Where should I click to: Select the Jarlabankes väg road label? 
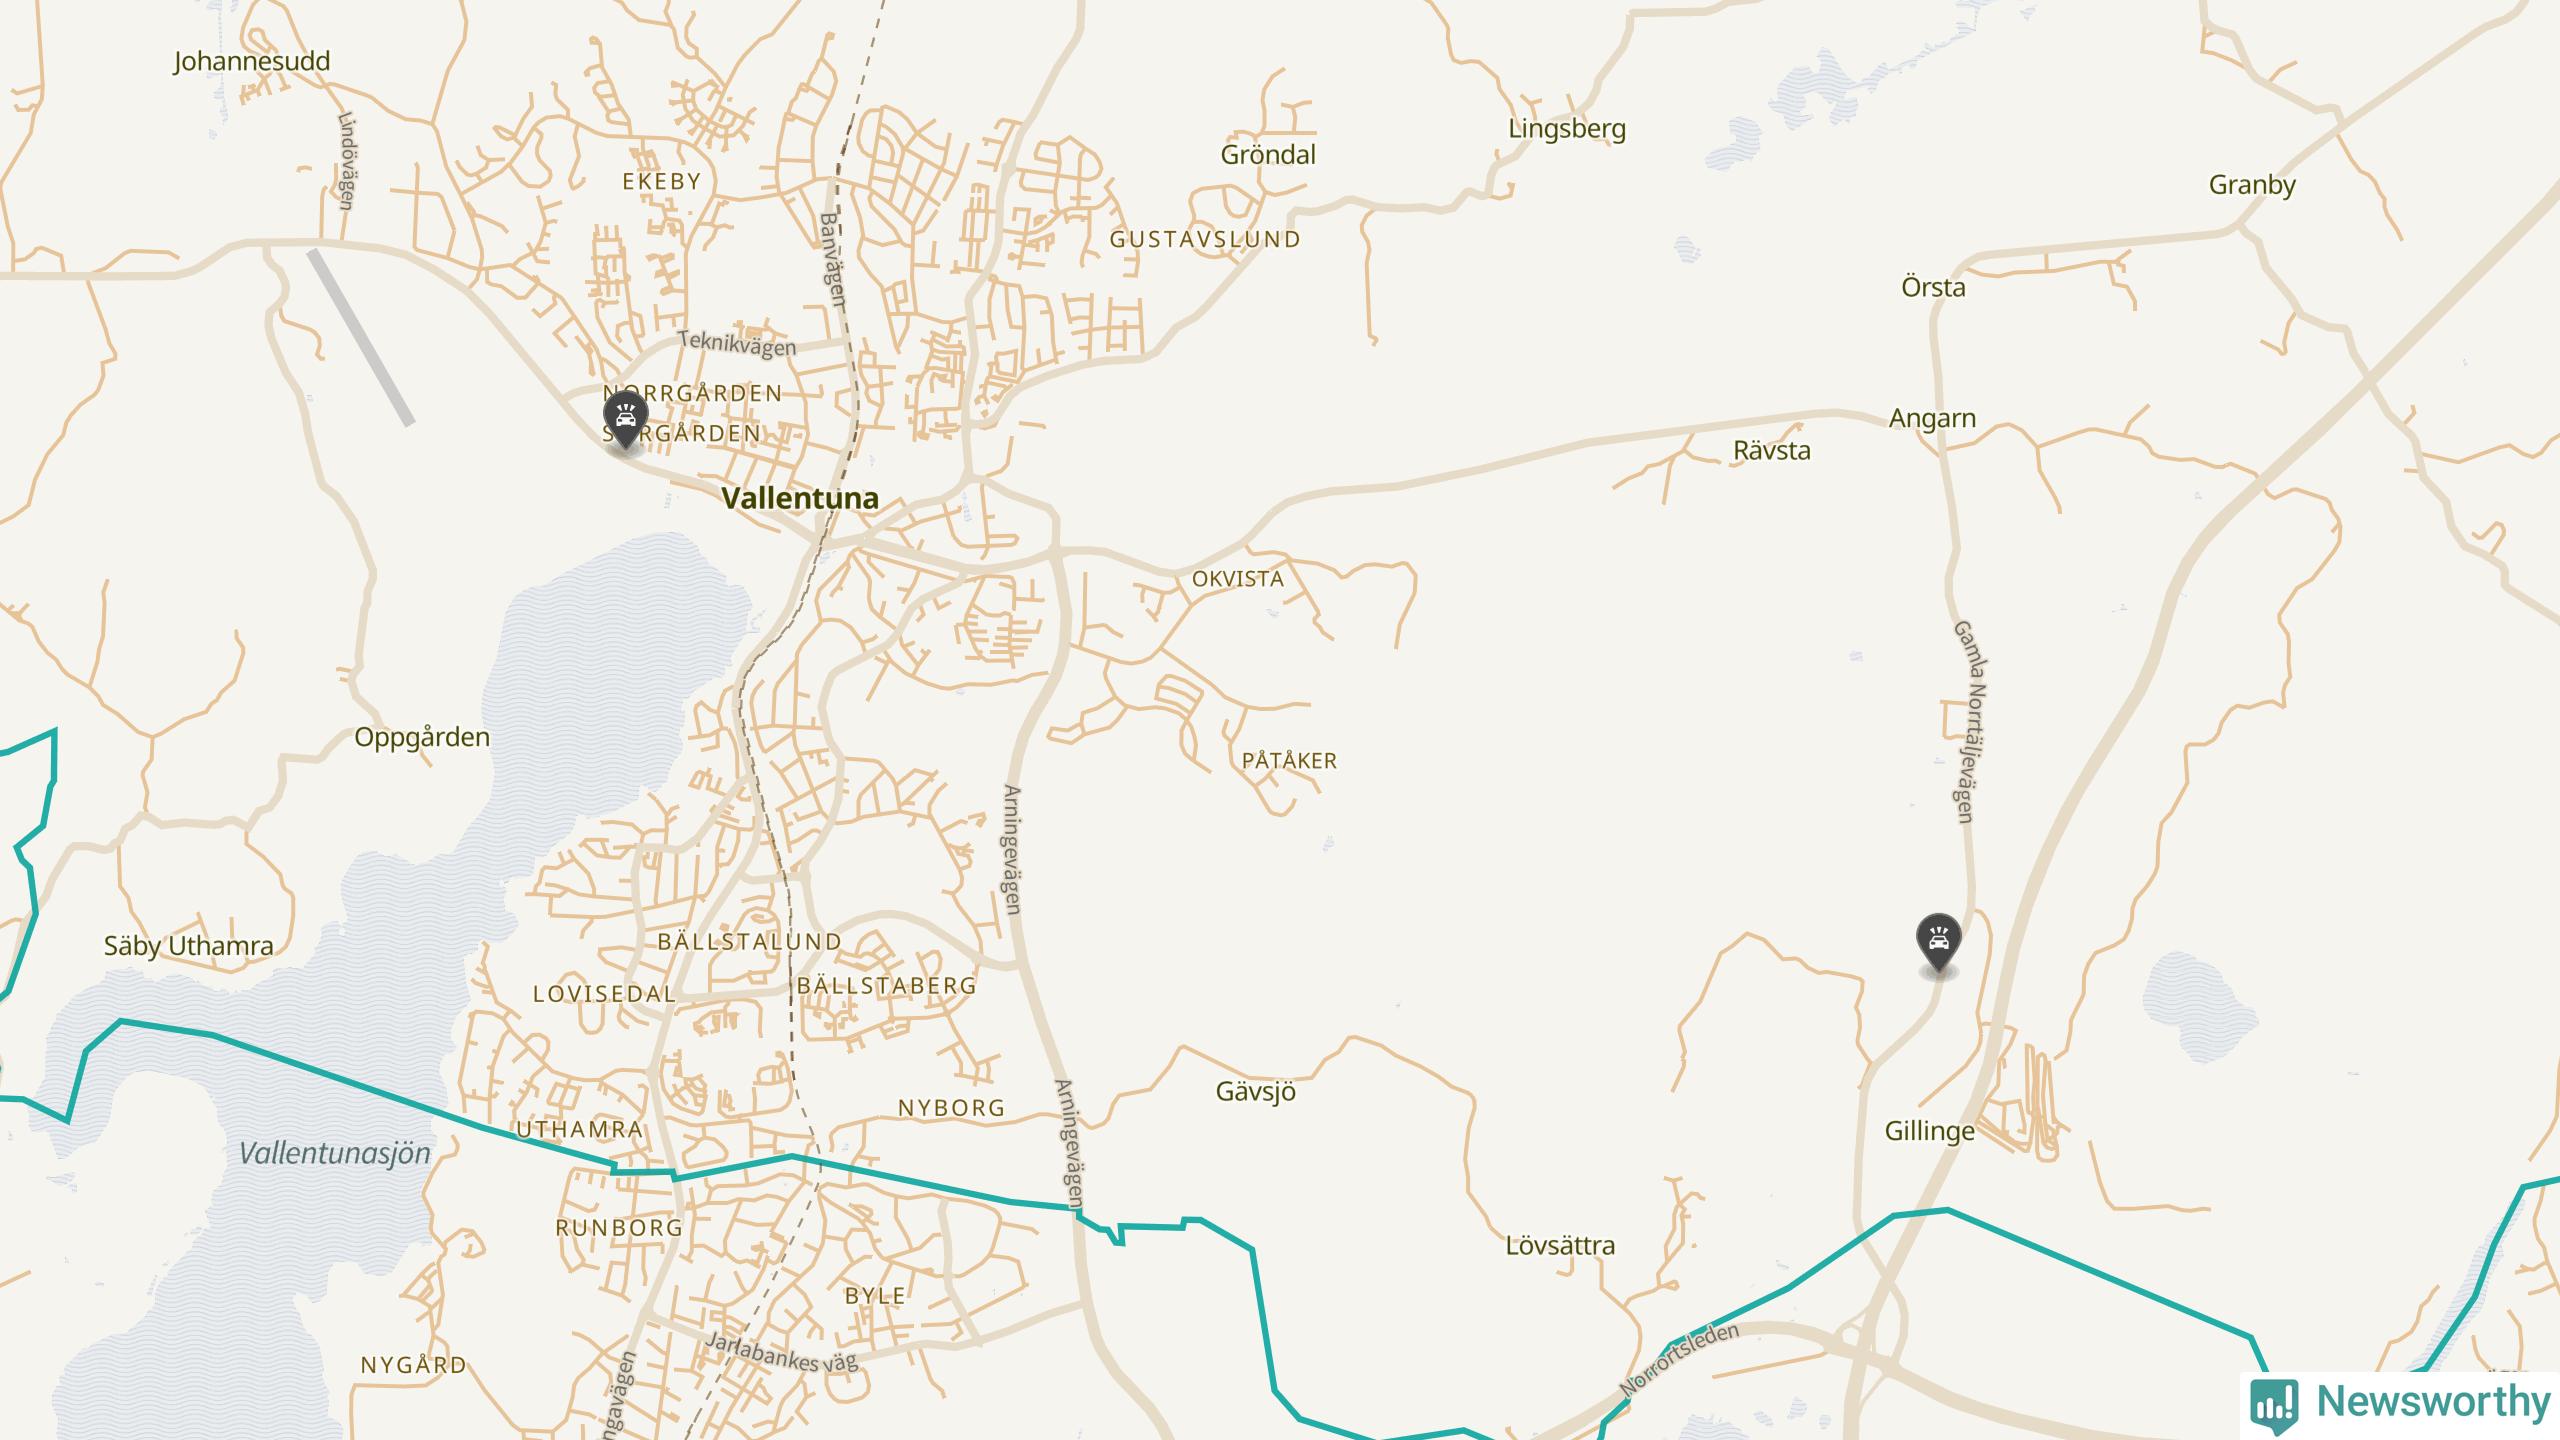(x=781, y=1351)
